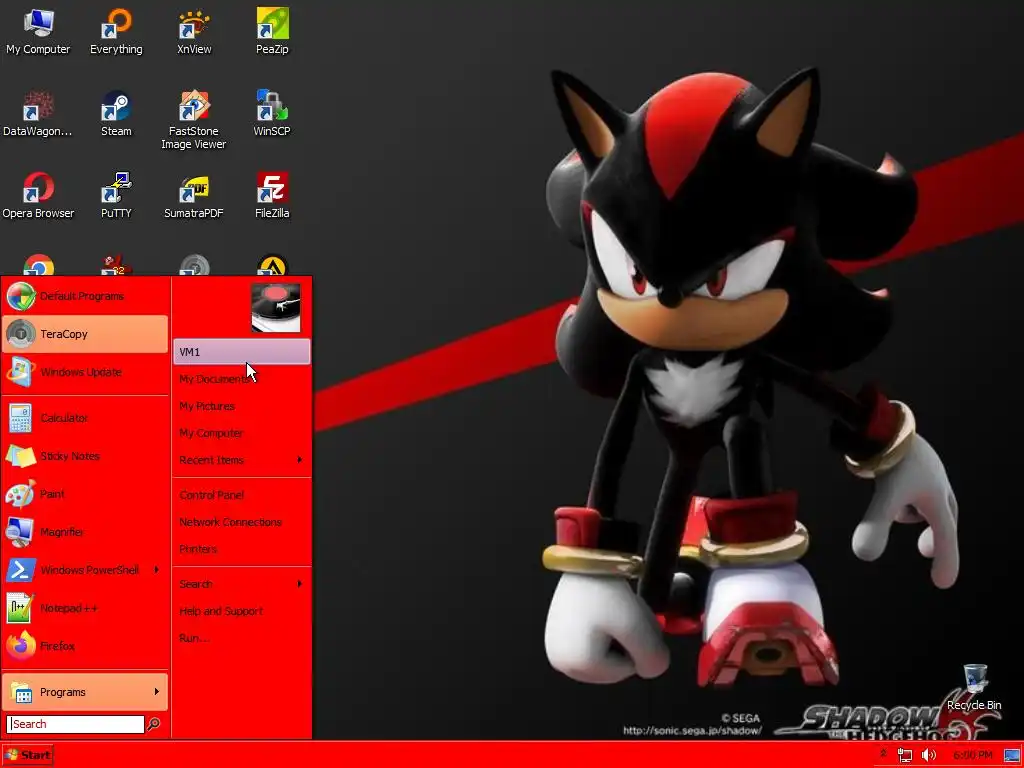Open Default Programs from Start menu
Viewport: 1024px width, 768px height.
tap(85, 296)
